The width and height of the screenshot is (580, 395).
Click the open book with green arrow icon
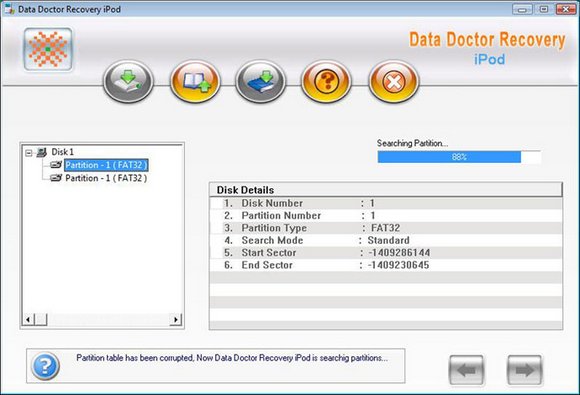[195, 81]
